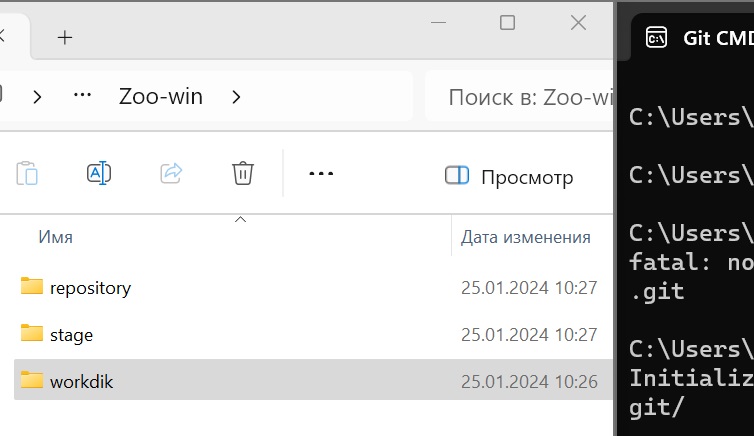Open the toolbar three-dots See more menu
The image size is (754, 436).
click(321, 174)
